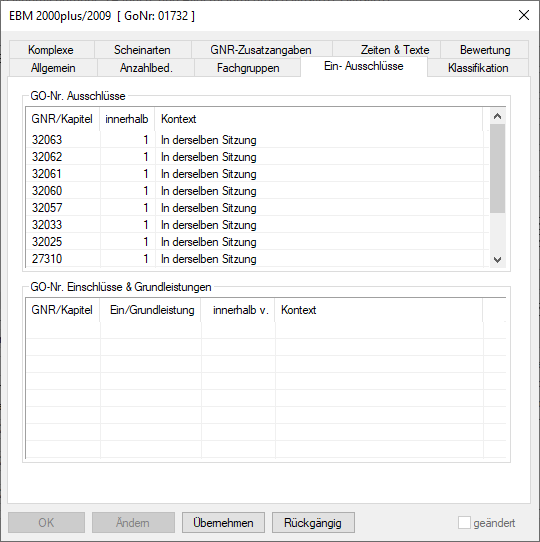This screenshot has width=540, height=542.
Task: Switch to the Komplexe tab
Action: [x=51, y=49]
